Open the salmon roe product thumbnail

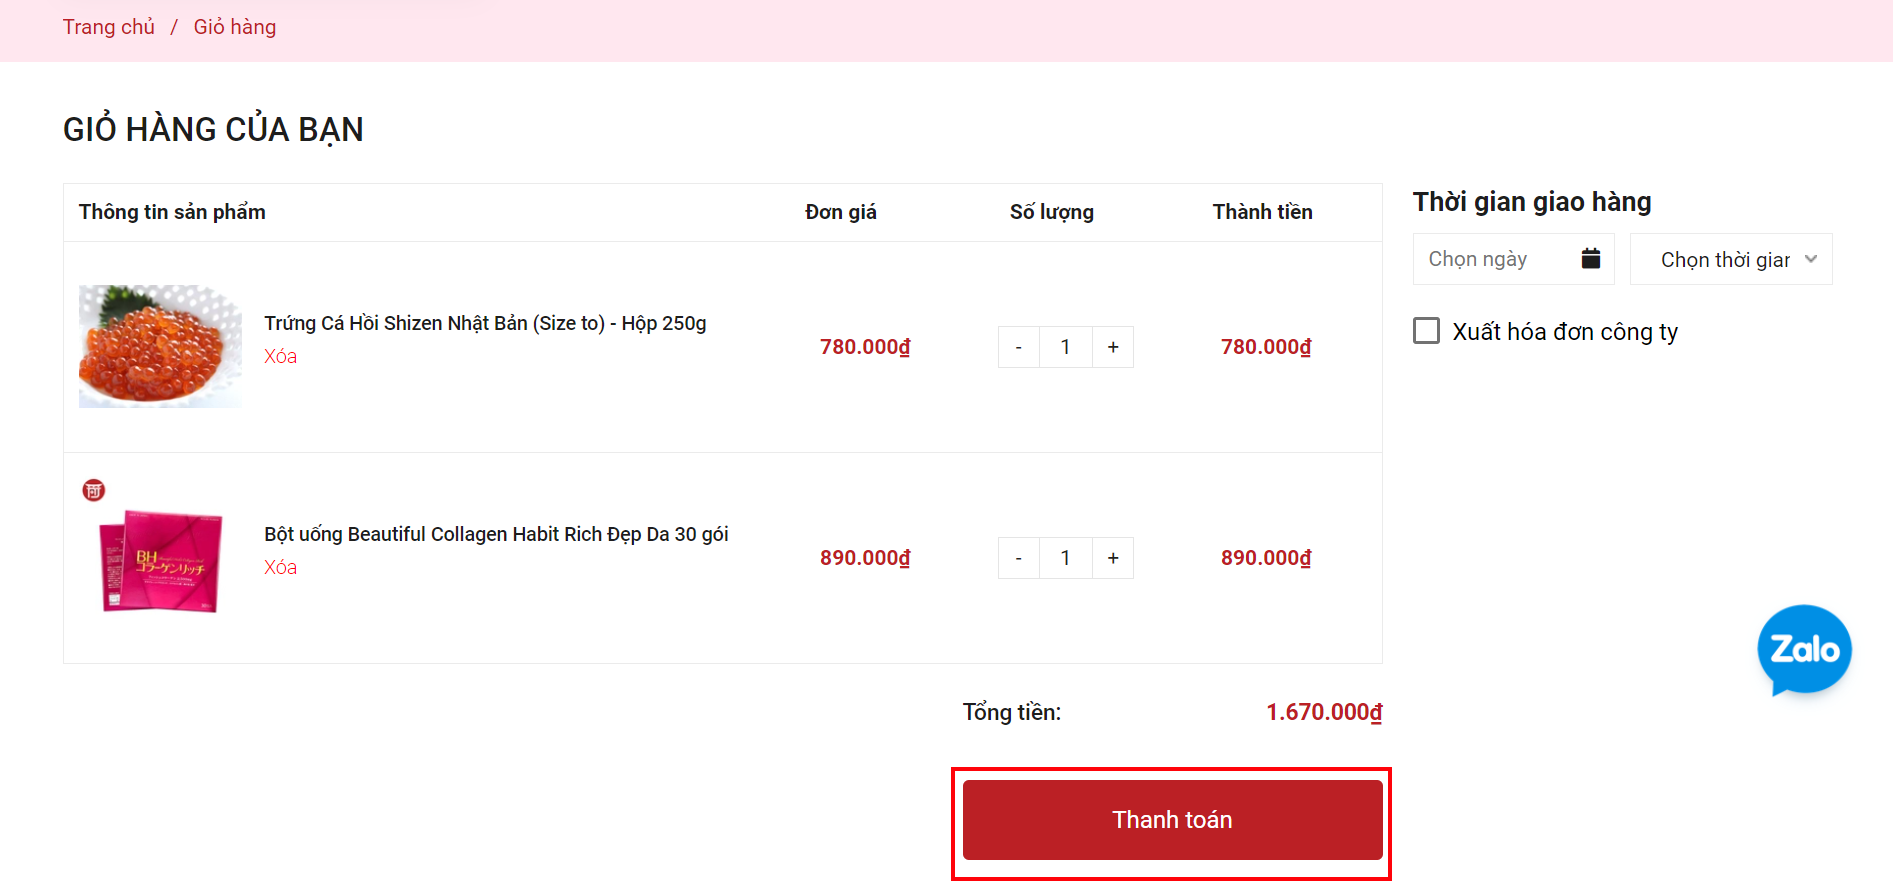point(160,347)
